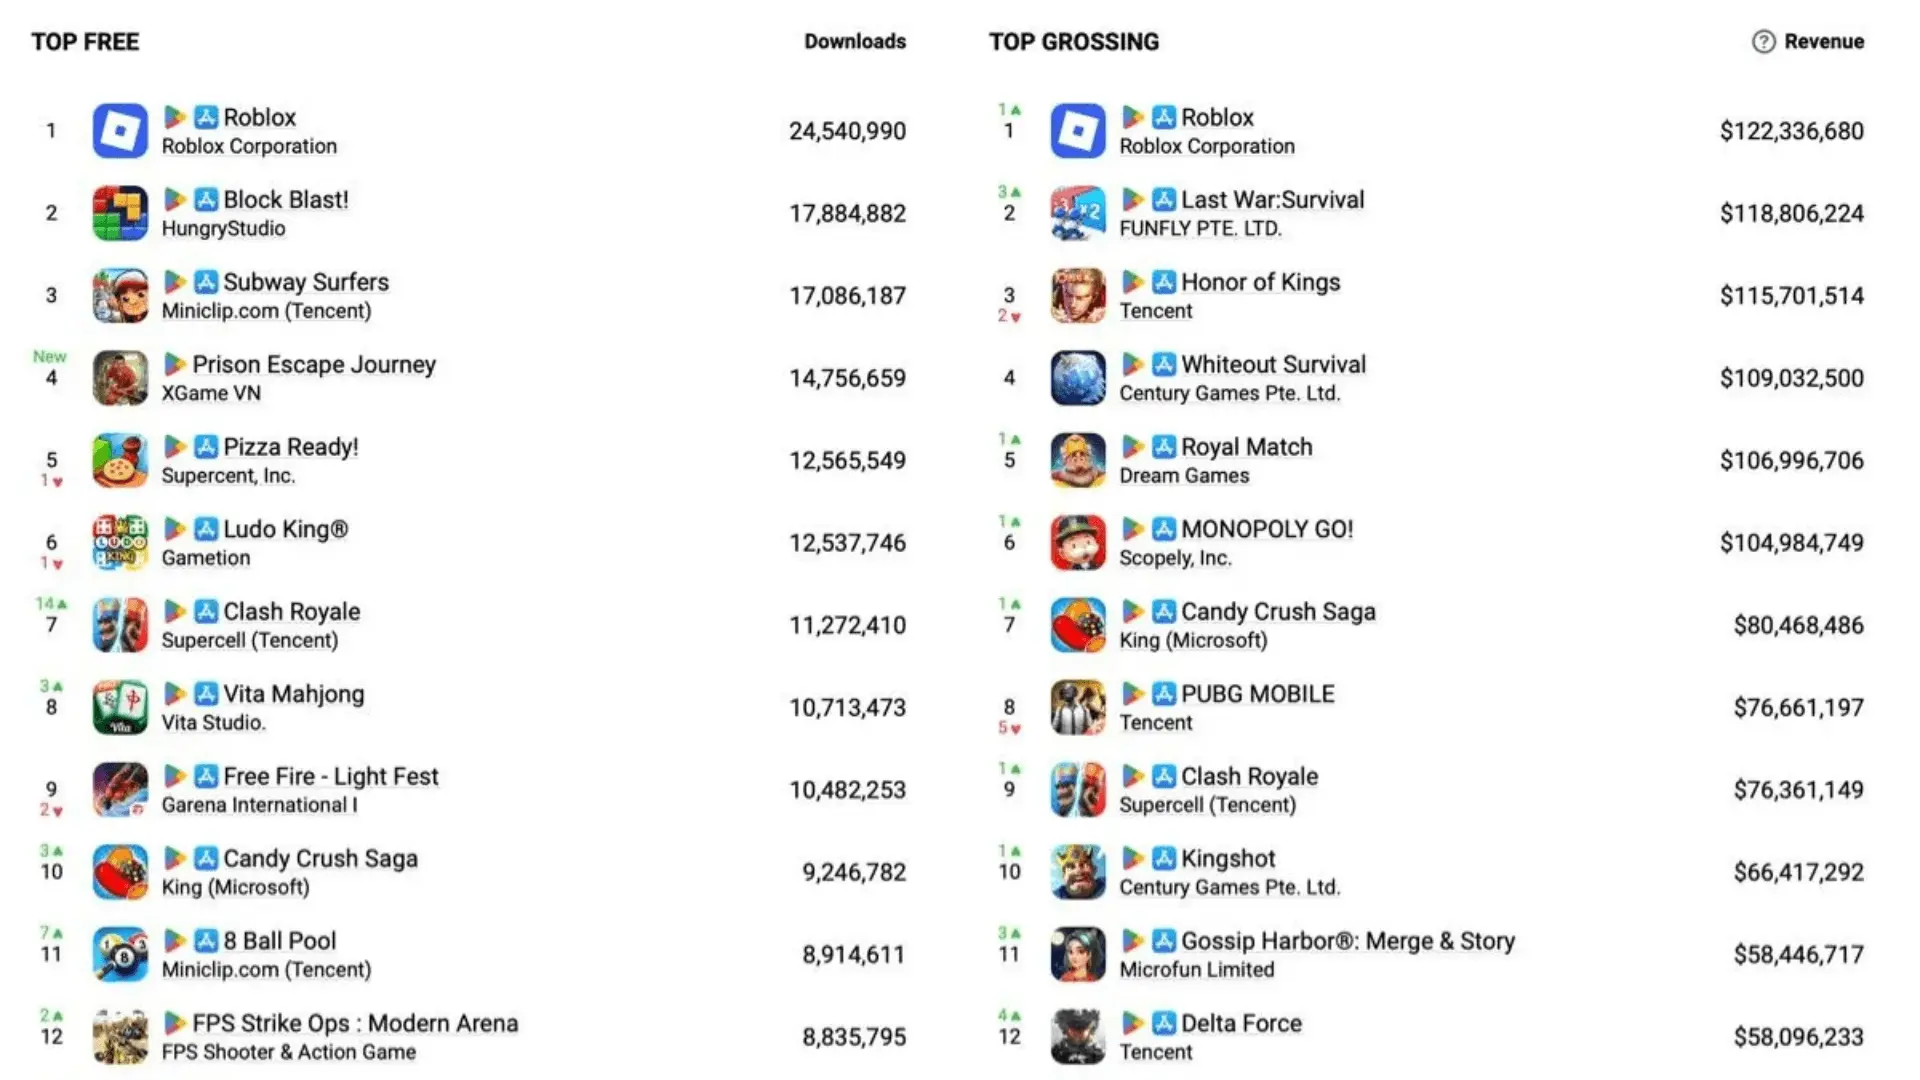1920x1080 pixels.
Task: Click the Whiteout Survival app icon
Action: click(1077, 378)
